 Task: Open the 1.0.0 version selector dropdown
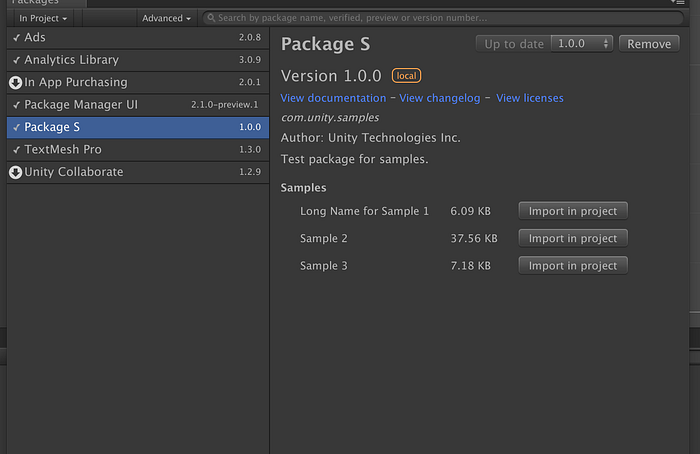(582, 44)
